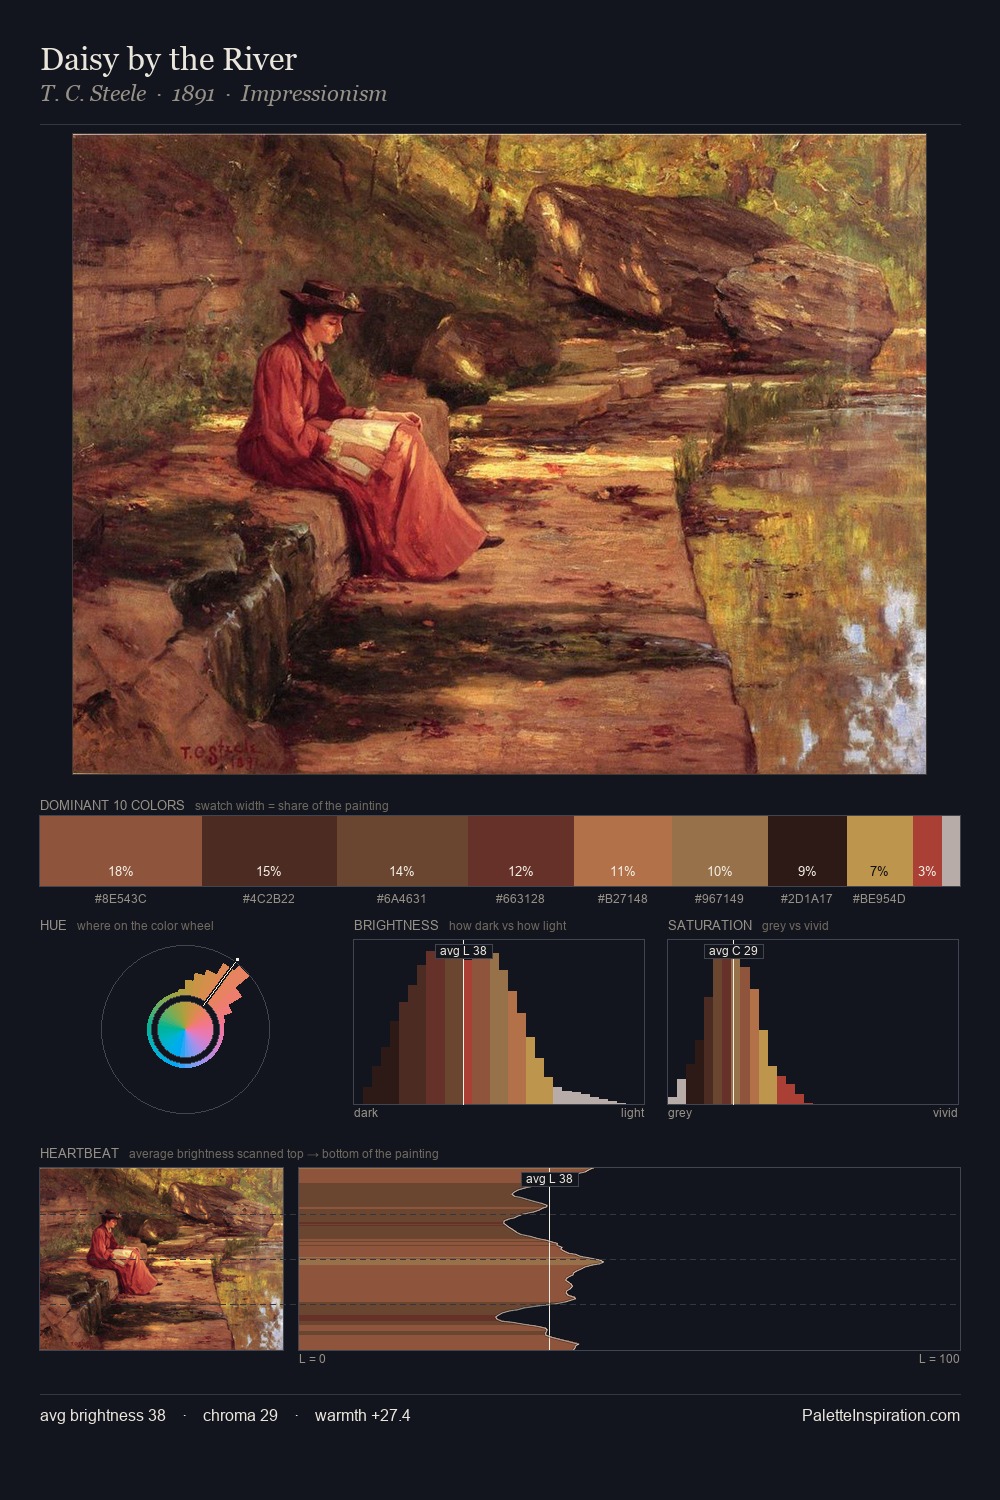Click the hex code #B27148
The width and height of the screenshot is (1000, 1500).
pyautogui.click(x=623, y=899)
